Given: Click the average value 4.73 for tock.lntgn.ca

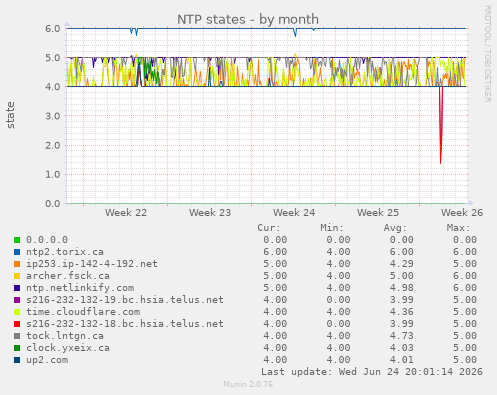Looking at the screenshot, I should pyautogui.click(x=402, y=336).
